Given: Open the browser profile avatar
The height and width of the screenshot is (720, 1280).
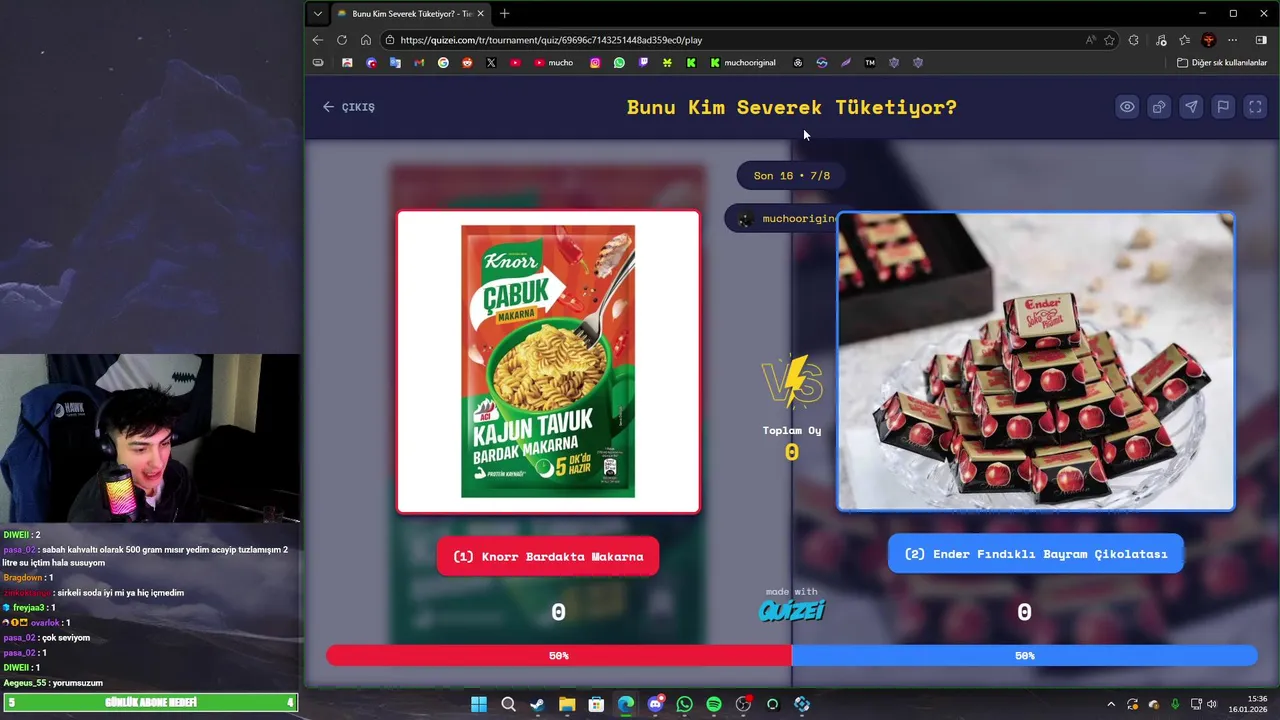Looking at the screenshot, I should point(1209,40).
